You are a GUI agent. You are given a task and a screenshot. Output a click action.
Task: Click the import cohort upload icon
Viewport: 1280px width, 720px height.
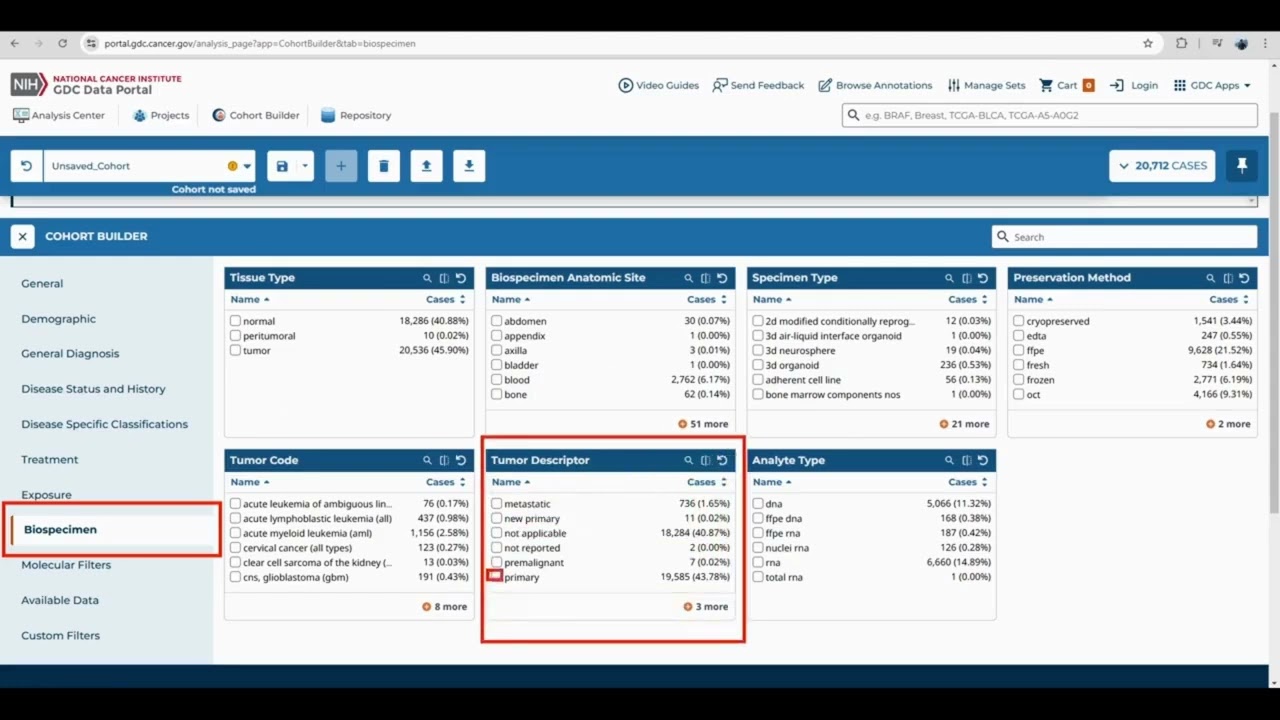point(426,166)
